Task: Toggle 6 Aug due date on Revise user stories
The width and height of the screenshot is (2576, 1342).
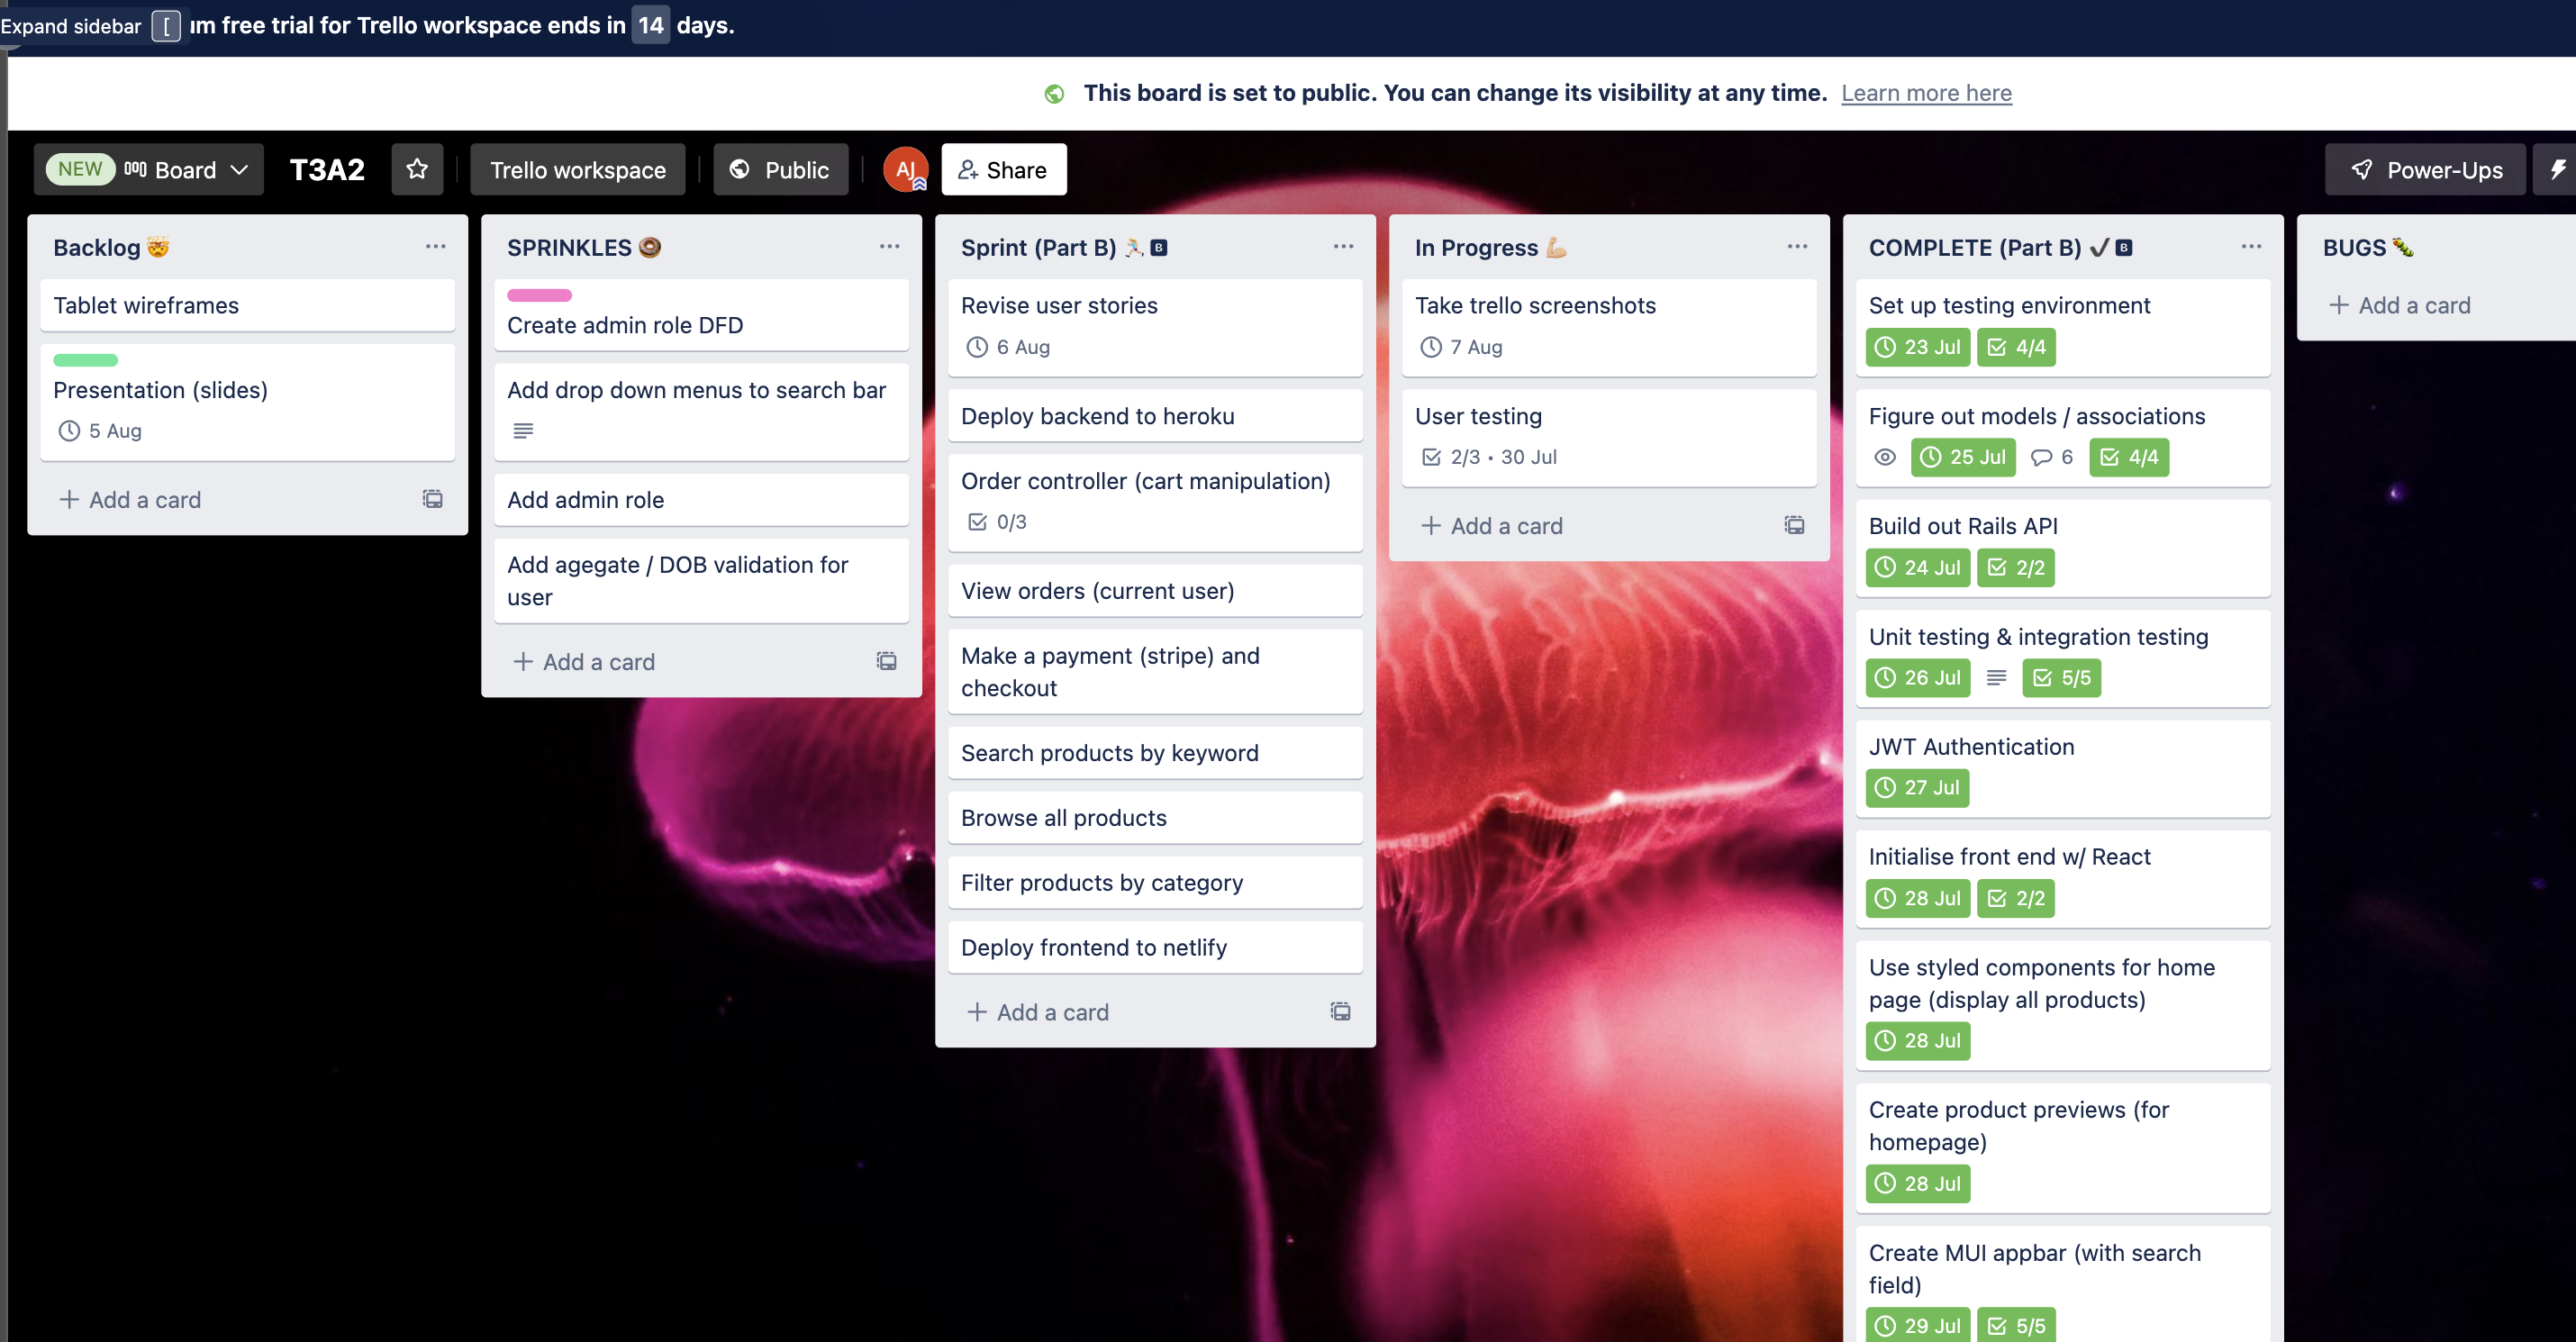Action: pyautogui.click(x=1008, y=347)
